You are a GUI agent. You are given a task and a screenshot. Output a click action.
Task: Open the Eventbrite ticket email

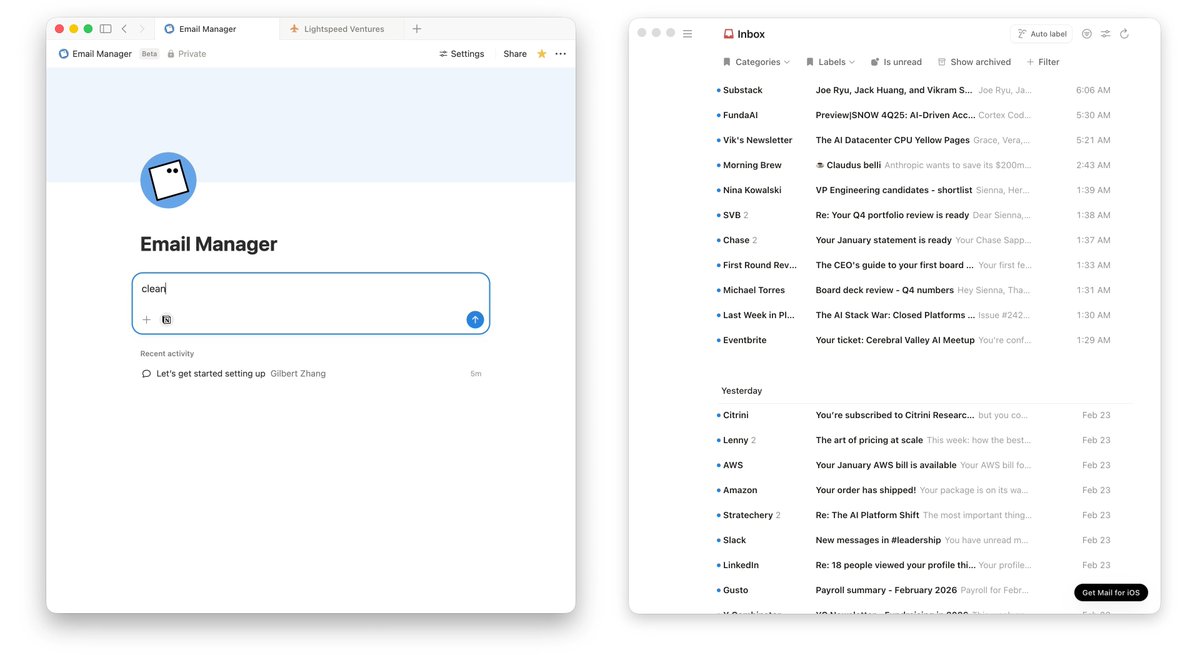click(913, 340)
